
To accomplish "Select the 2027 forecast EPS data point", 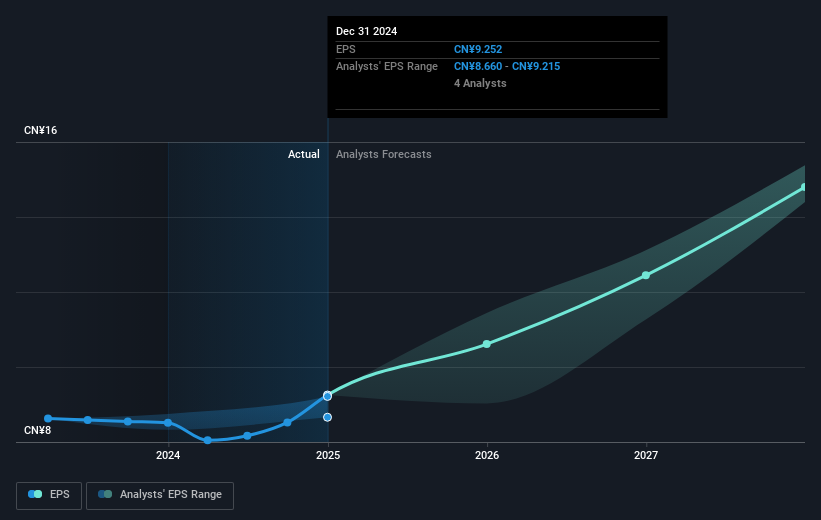I will (x=646, y=275).
